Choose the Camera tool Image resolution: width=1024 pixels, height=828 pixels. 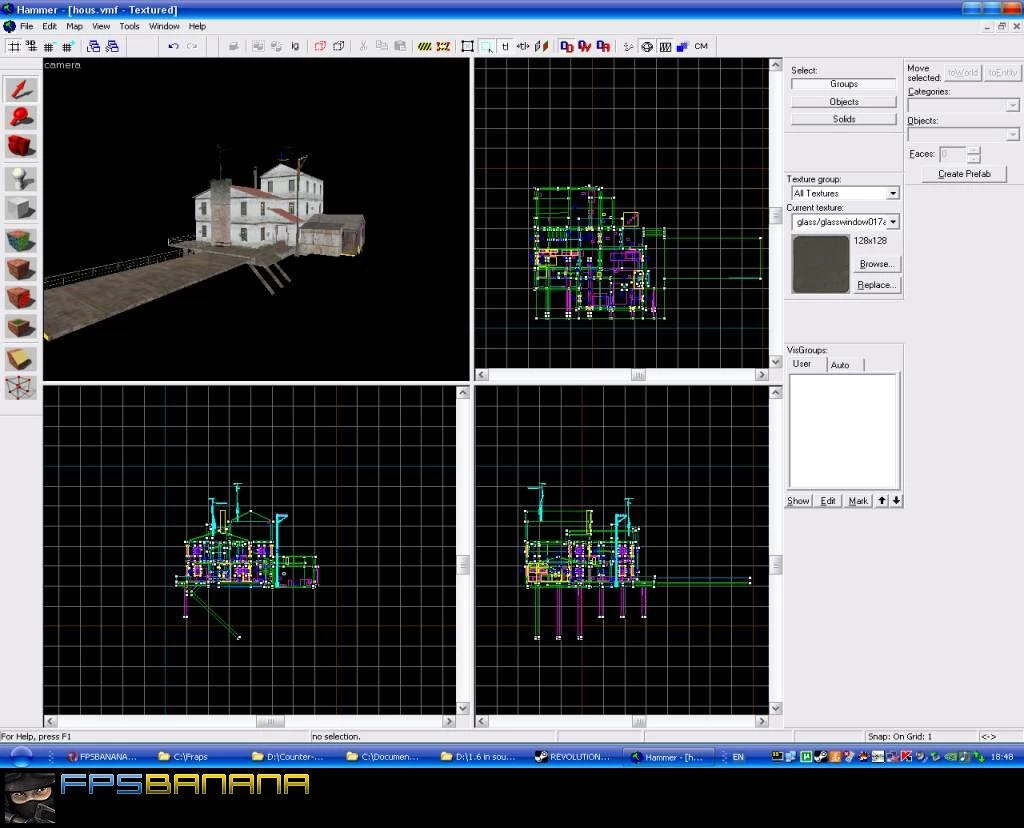click(21, 147)
